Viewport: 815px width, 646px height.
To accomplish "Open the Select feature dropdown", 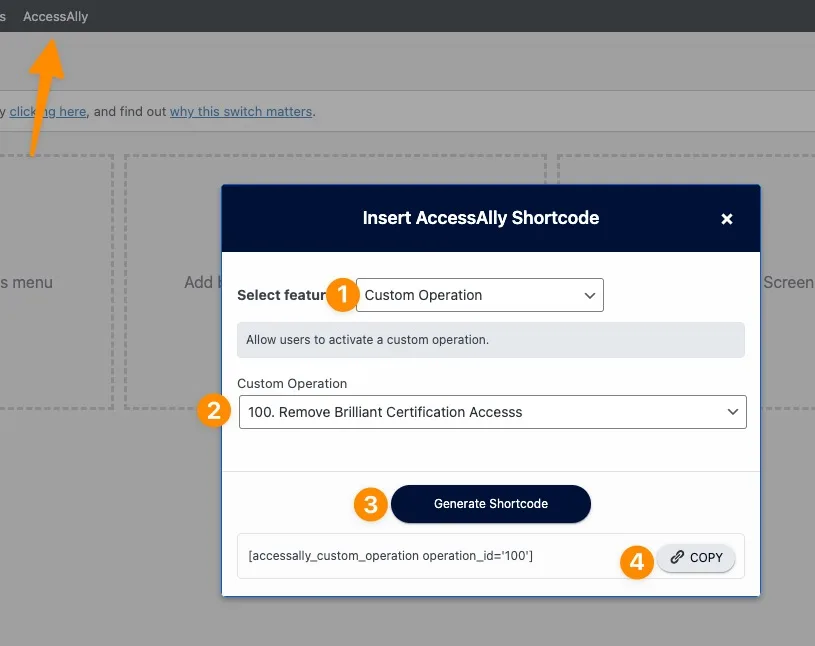I will (479, 295).
